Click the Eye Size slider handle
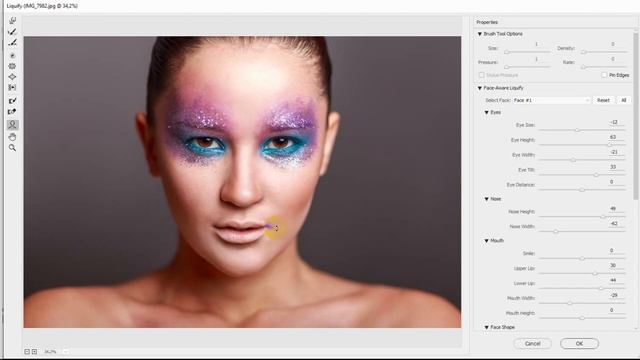 [577, 130]
